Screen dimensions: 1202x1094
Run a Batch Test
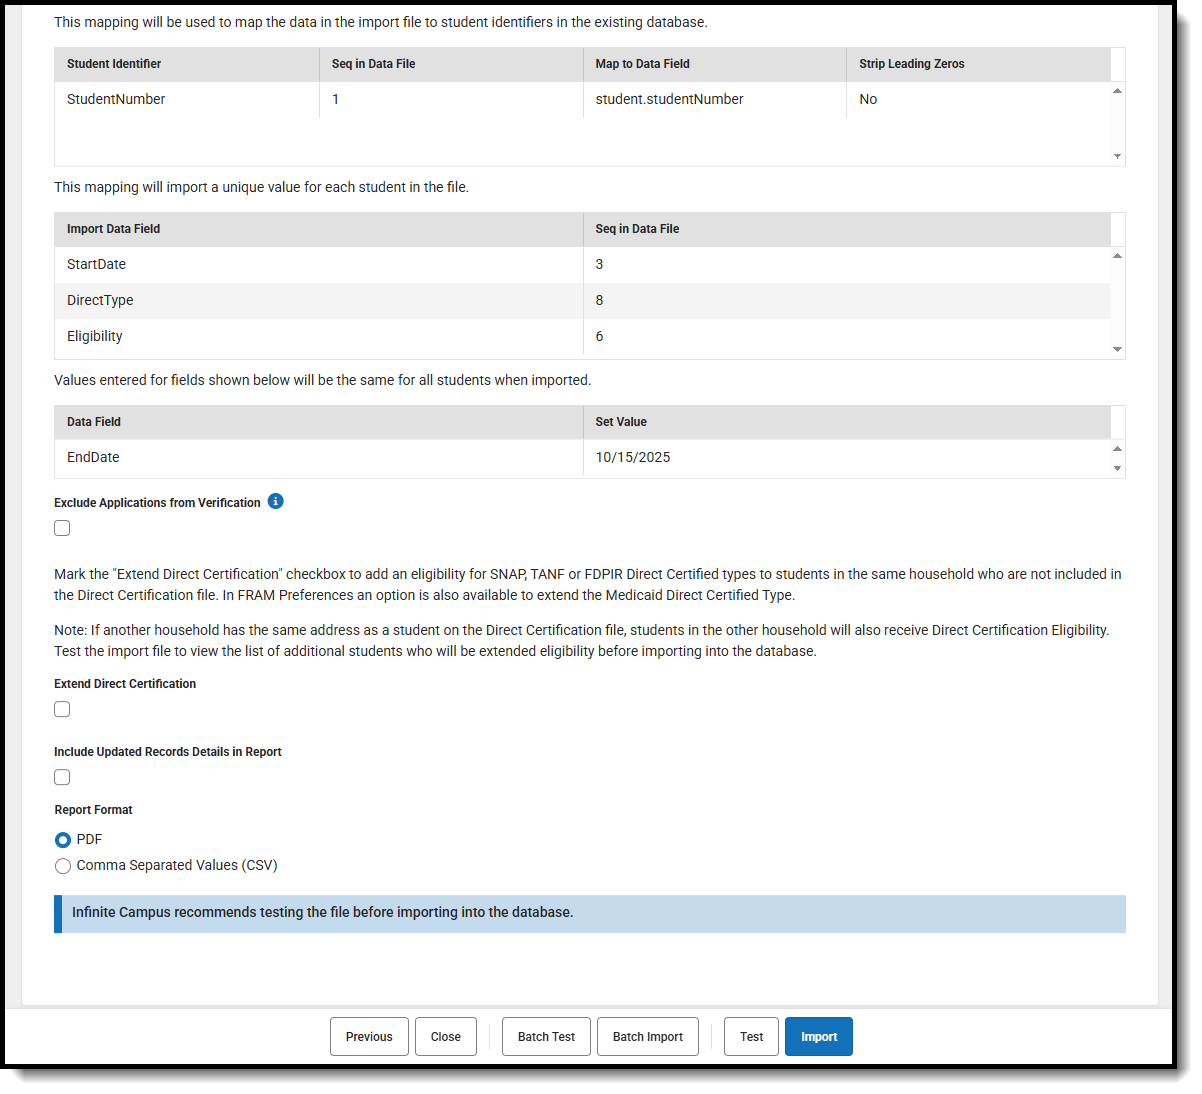pos(546,1036)
